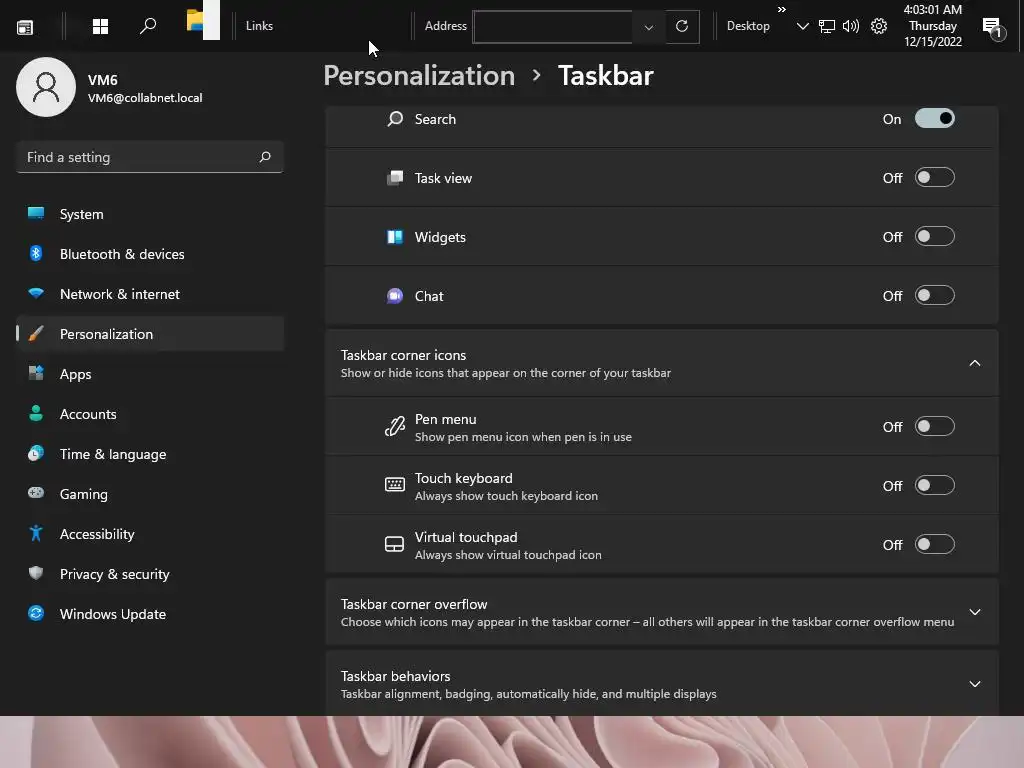The image size is (1024, 768).
Task: Click the Links toolbar label
Action: (259, 26)
